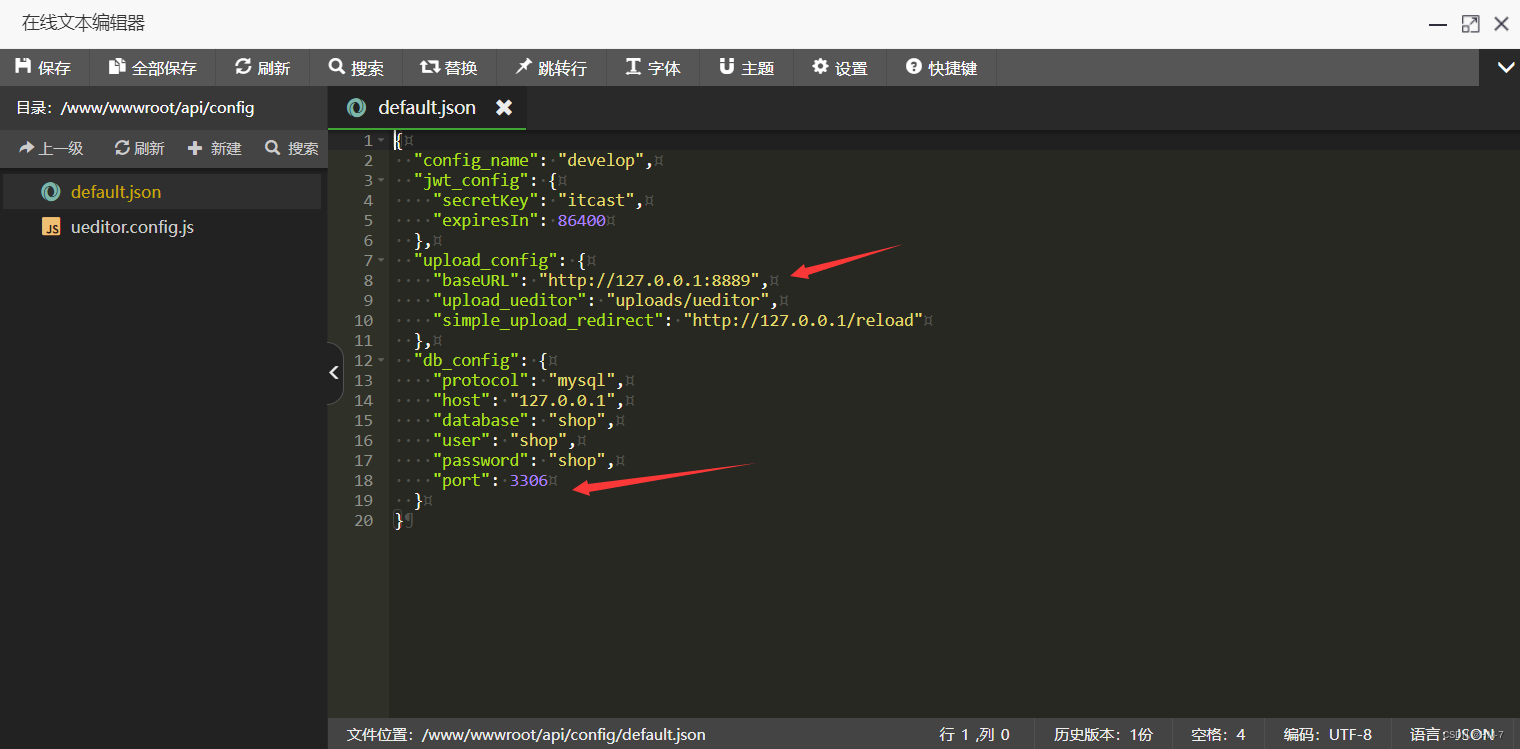Close the default.json tab

504,107
